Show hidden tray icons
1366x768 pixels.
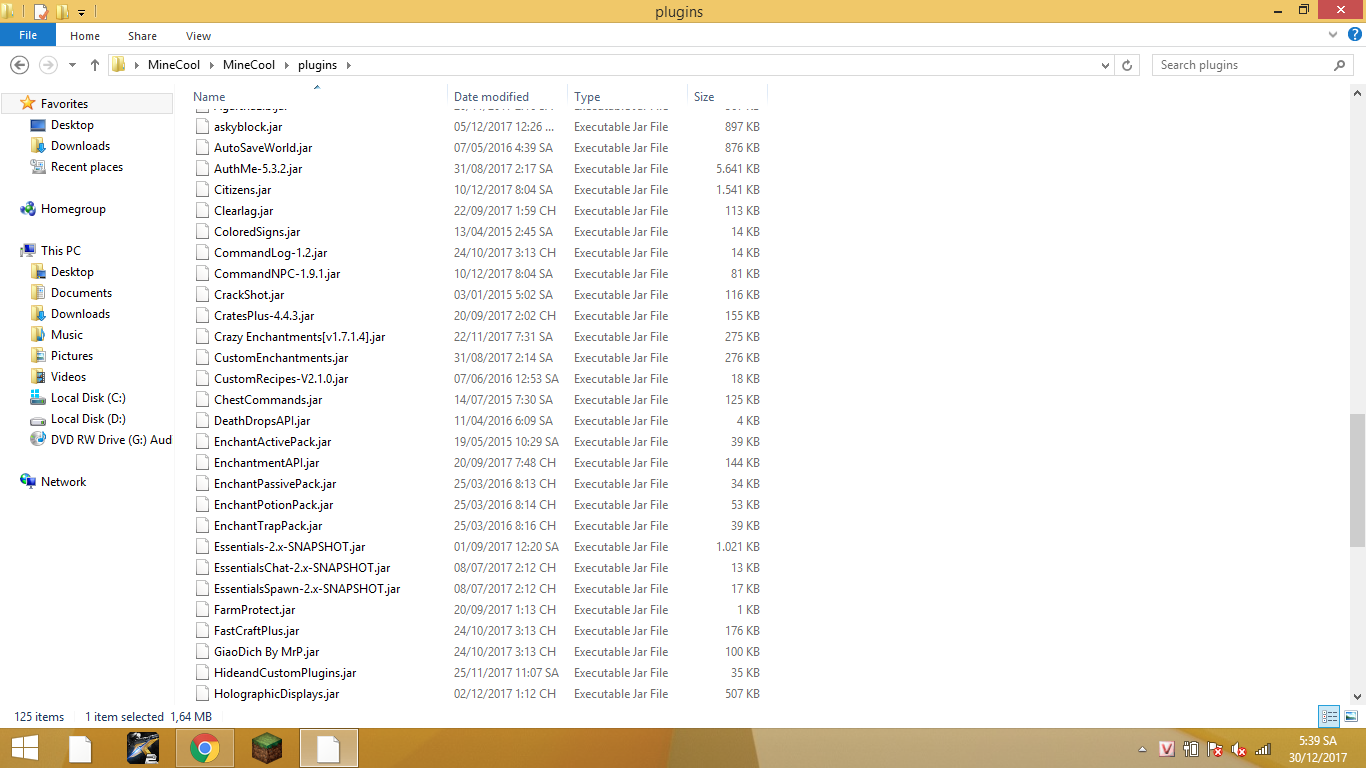[1142, 749]
